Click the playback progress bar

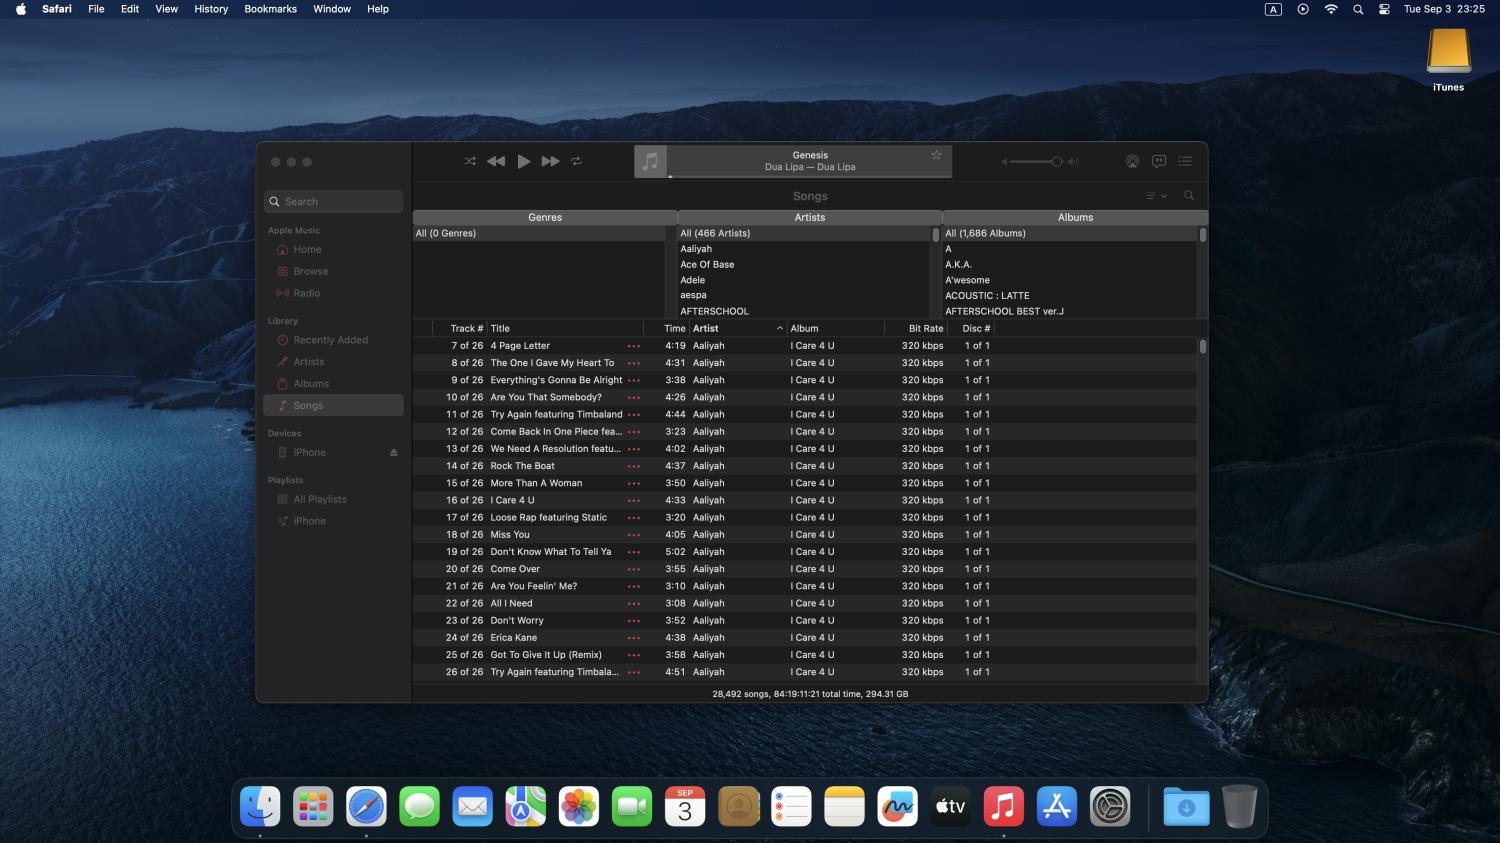pyautogui.click(x=810, y=177)
